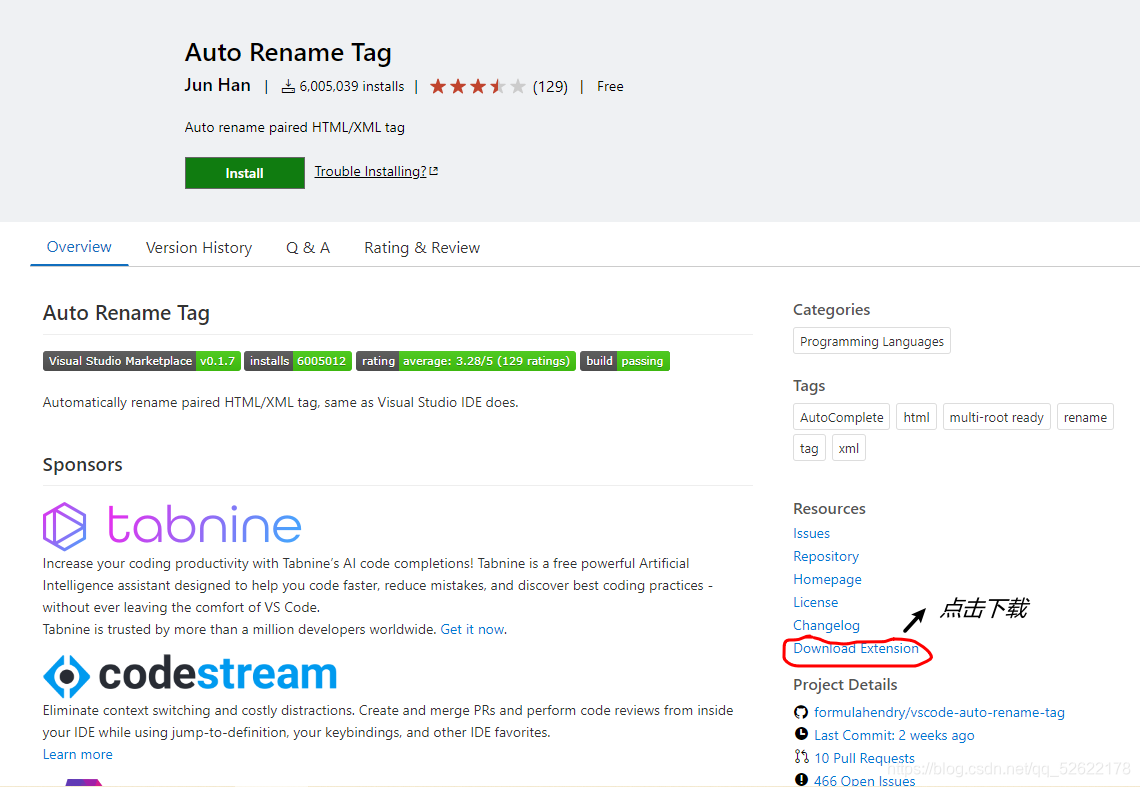
Task: Open the Homepage resource link
Action: pos(827,580)
